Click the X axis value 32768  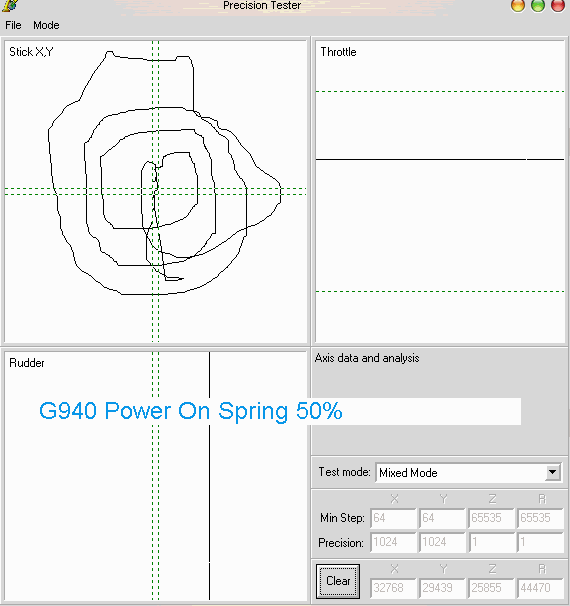[393, 588]
